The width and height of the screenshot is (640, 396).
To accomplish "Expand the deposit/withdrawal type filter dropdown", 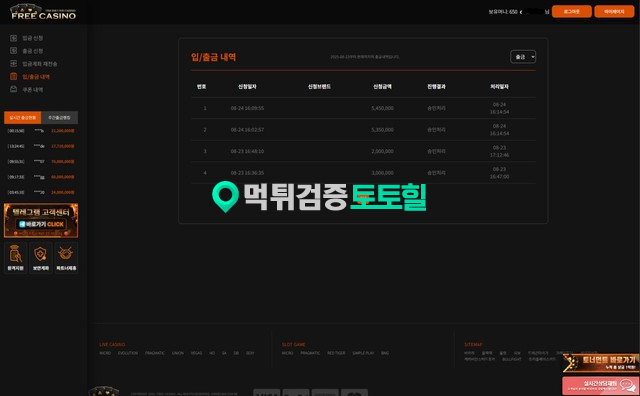I will 523,57.
